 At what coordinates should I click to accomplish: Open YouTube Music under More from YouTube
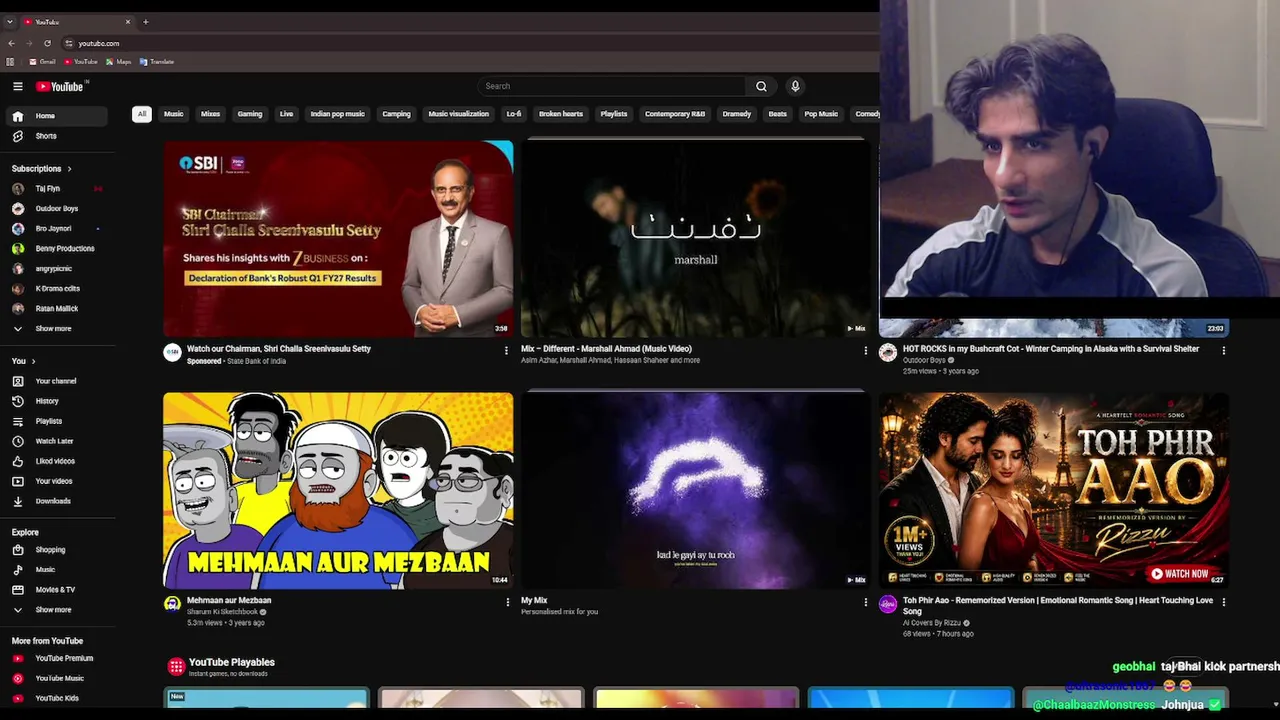(56, 678)
